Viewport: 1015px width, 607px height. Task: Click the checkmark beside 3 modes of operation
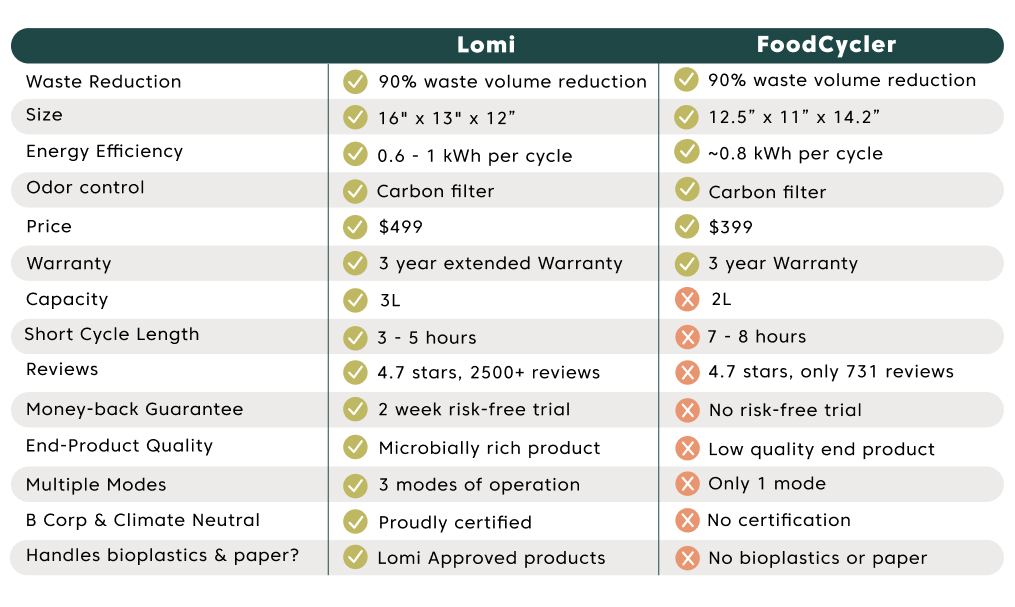pos(355,485)
